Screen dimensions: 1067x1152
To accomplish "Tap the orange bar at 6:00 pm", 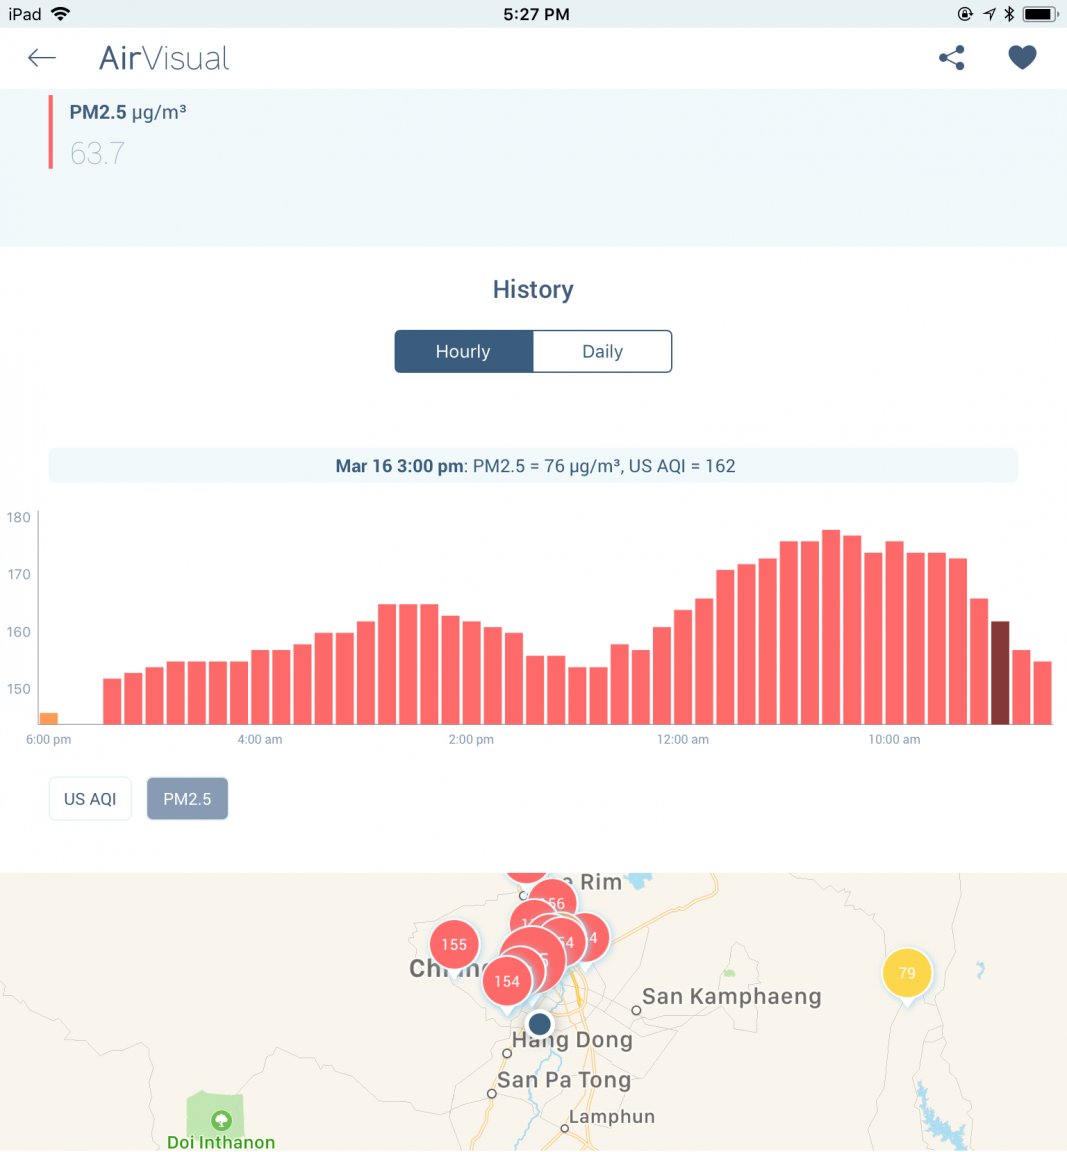I will pos(48,718).
